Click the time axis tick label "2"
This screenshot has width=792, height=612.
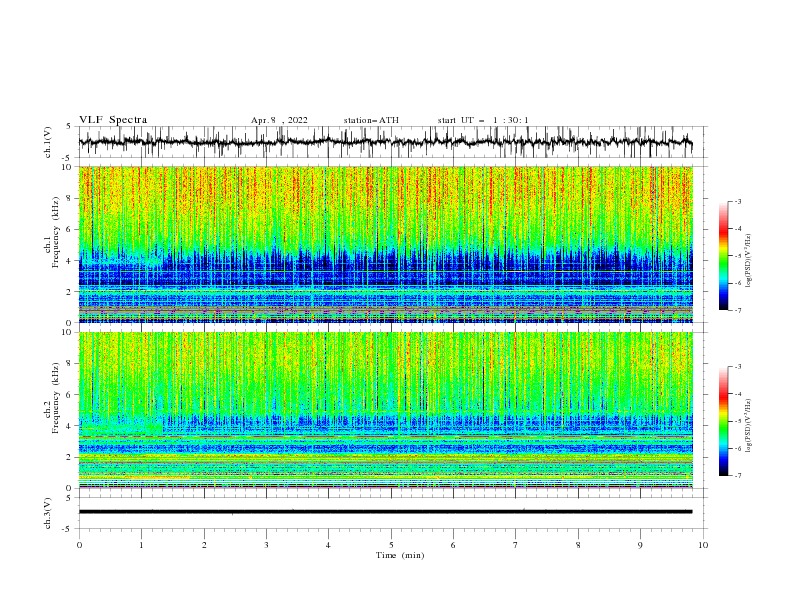(x=204, y=545)
